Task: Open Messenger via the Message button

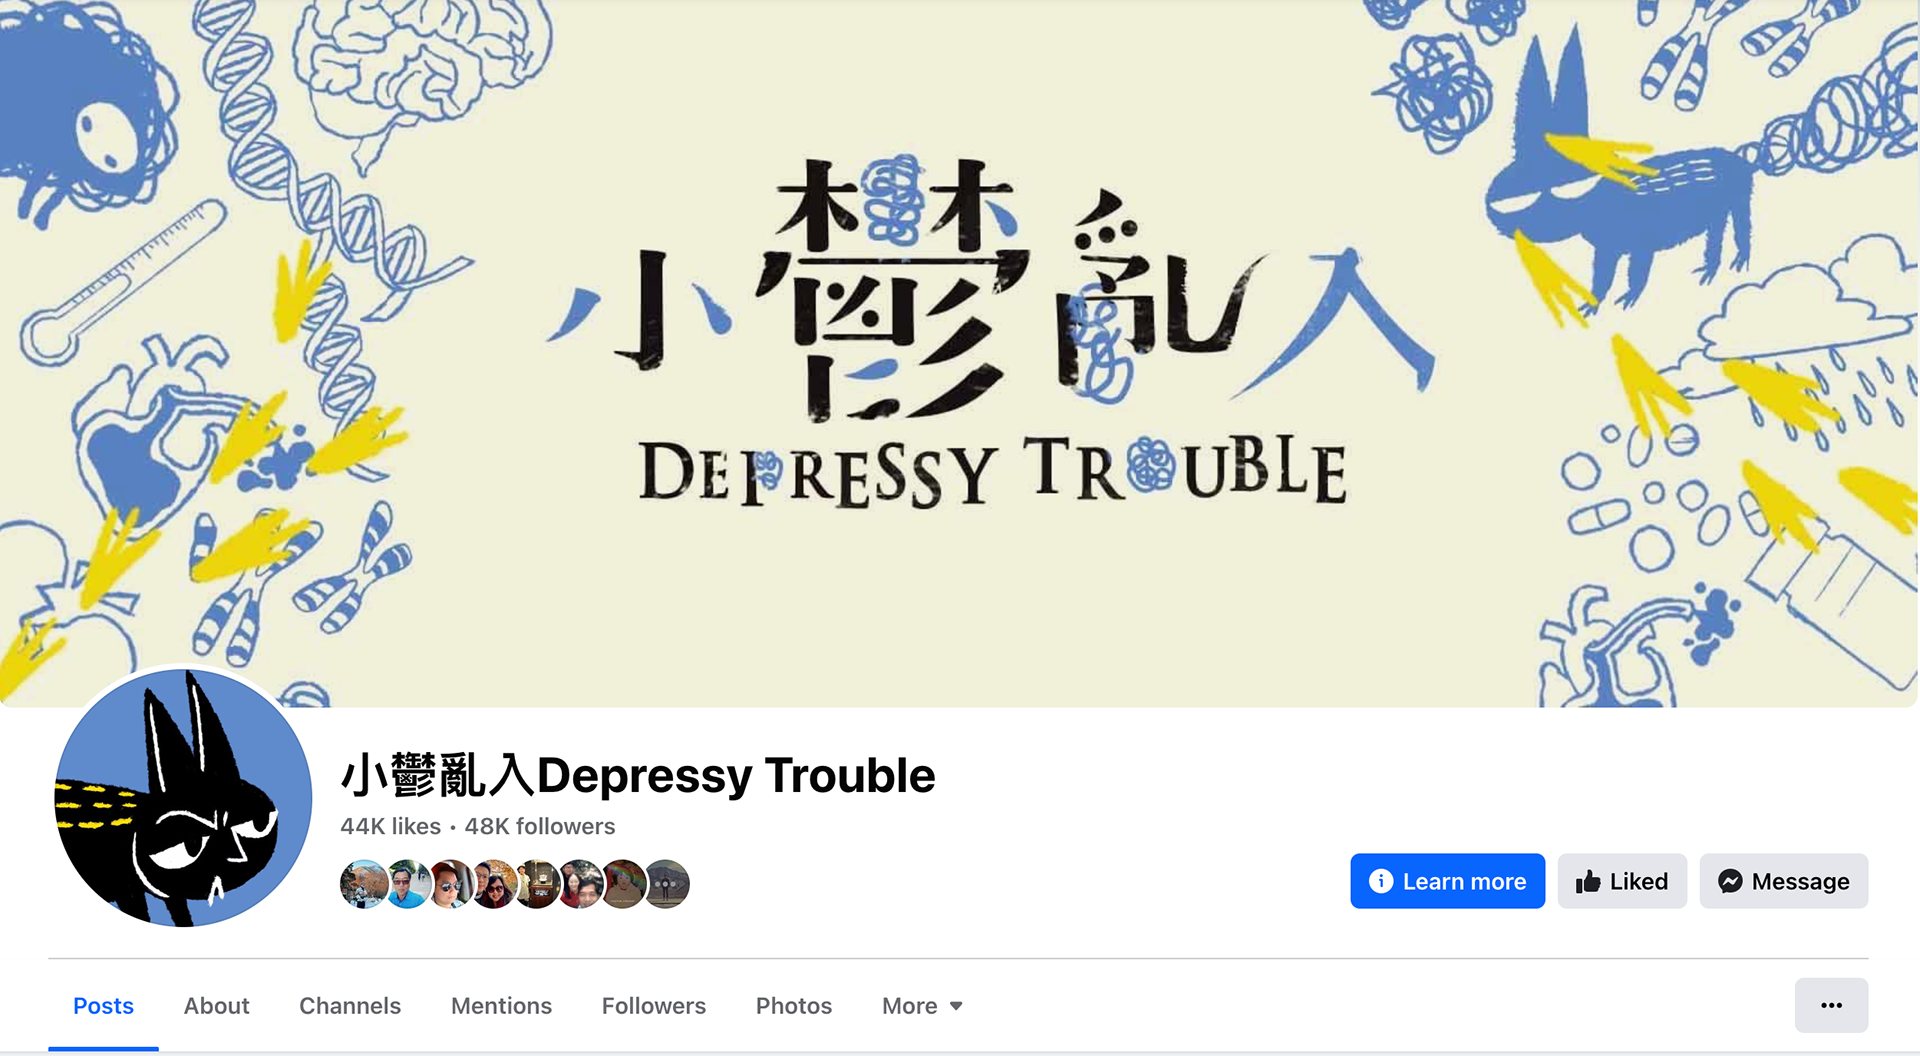Action: 1783,881
